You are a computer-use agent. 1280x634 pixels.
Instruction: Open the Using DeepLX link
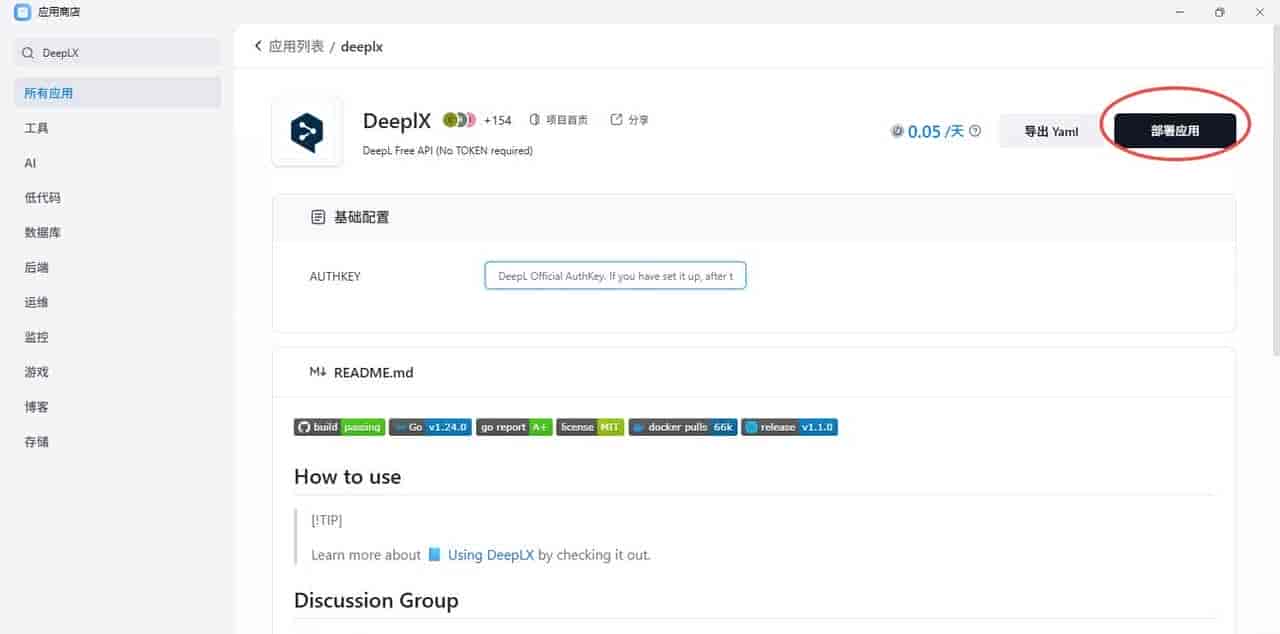coord(491,555)
